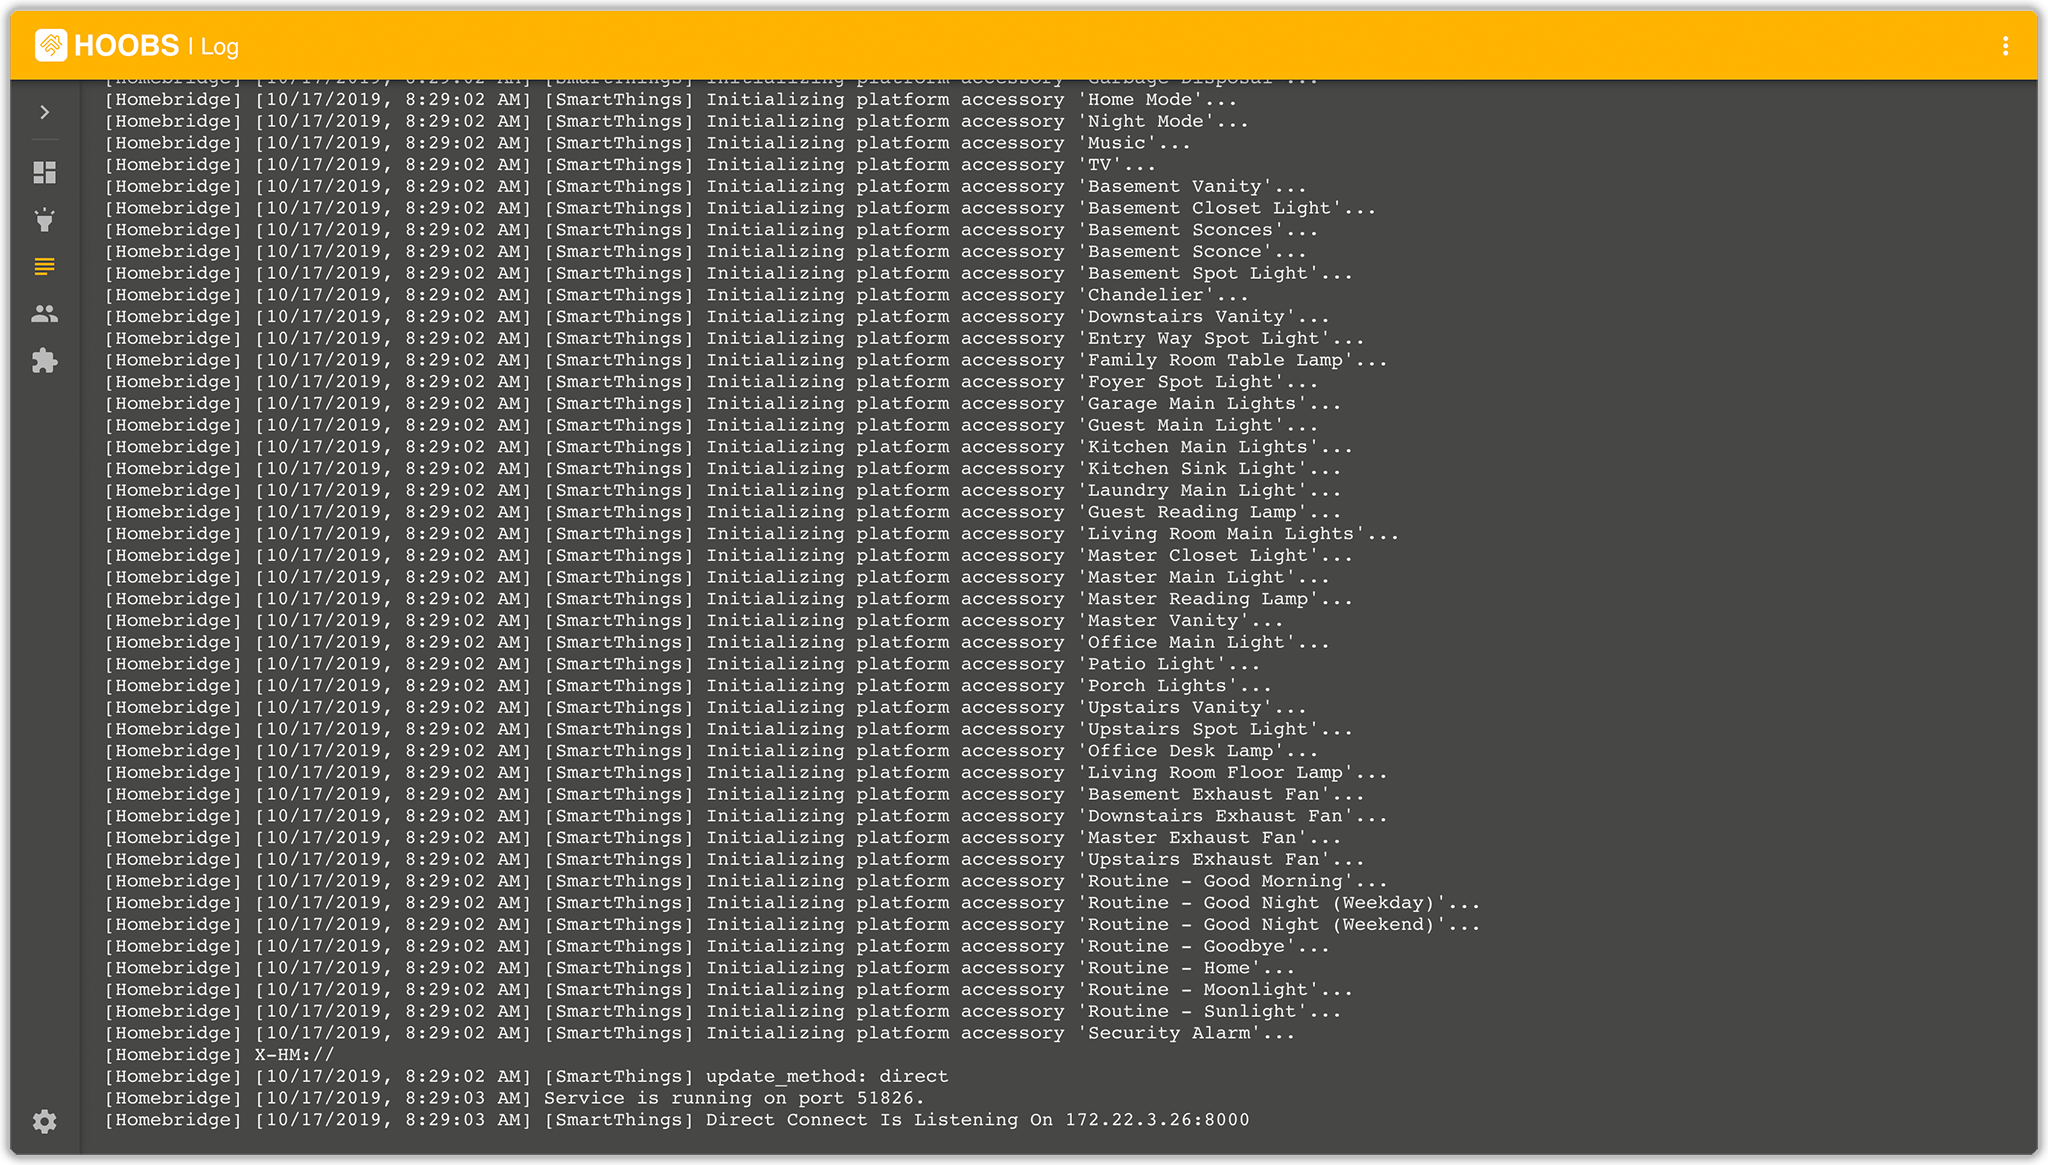
Task: Click the 'Direct Connect Is Listening' line
Action: (677, 1120)
